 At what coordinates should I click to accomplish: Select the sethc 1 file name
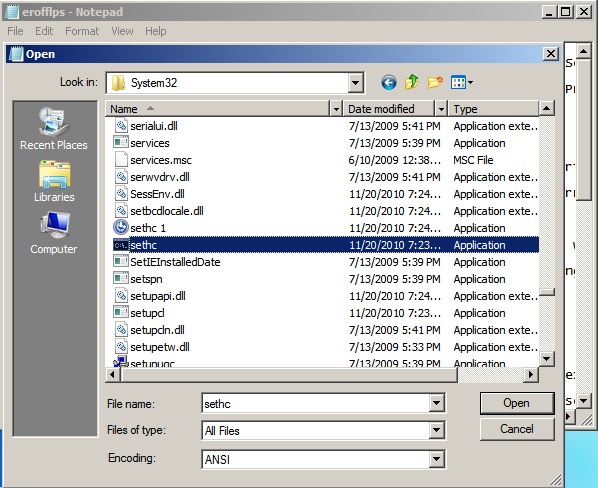click(x=148, y=228)
